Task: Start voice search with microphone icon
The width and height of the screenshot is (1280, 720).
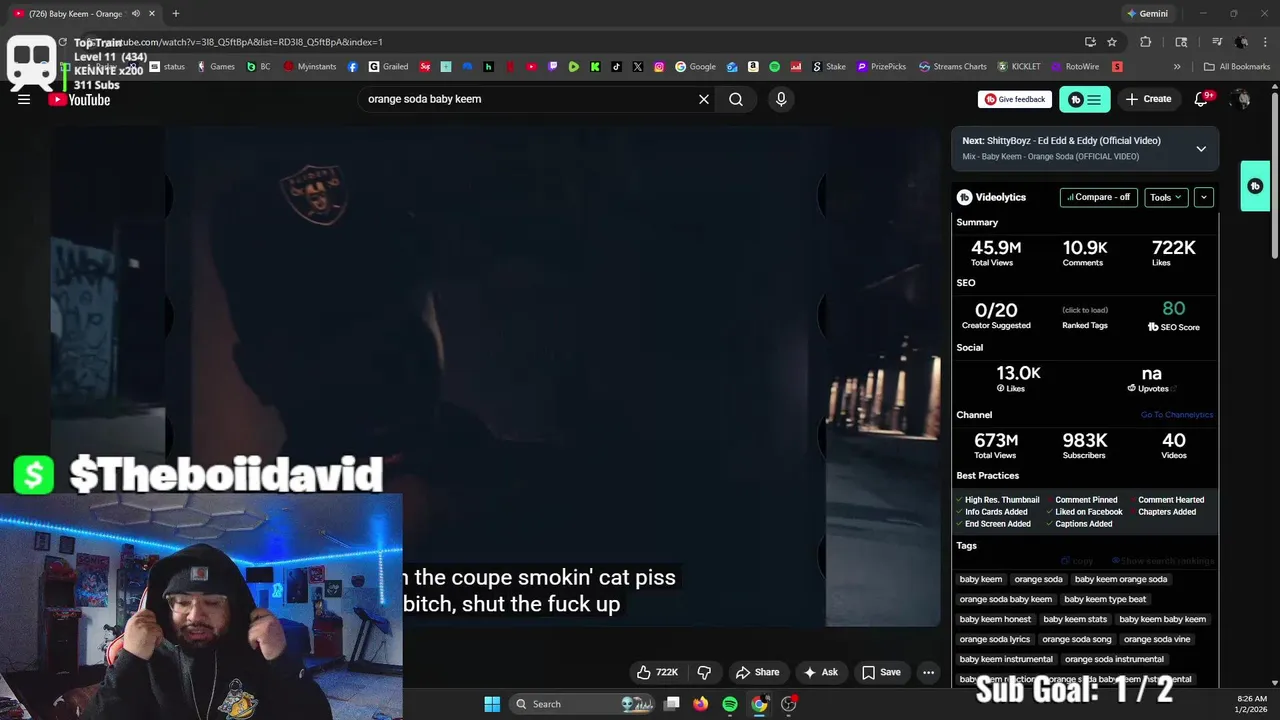Action: (781, 99)
